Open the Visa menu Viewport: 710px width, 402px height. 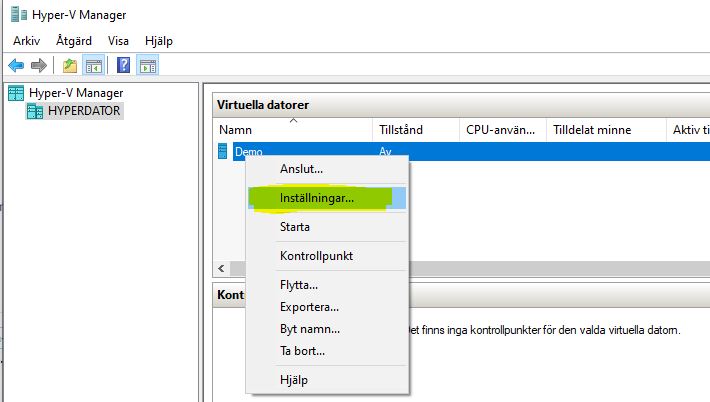coord(118,41)
